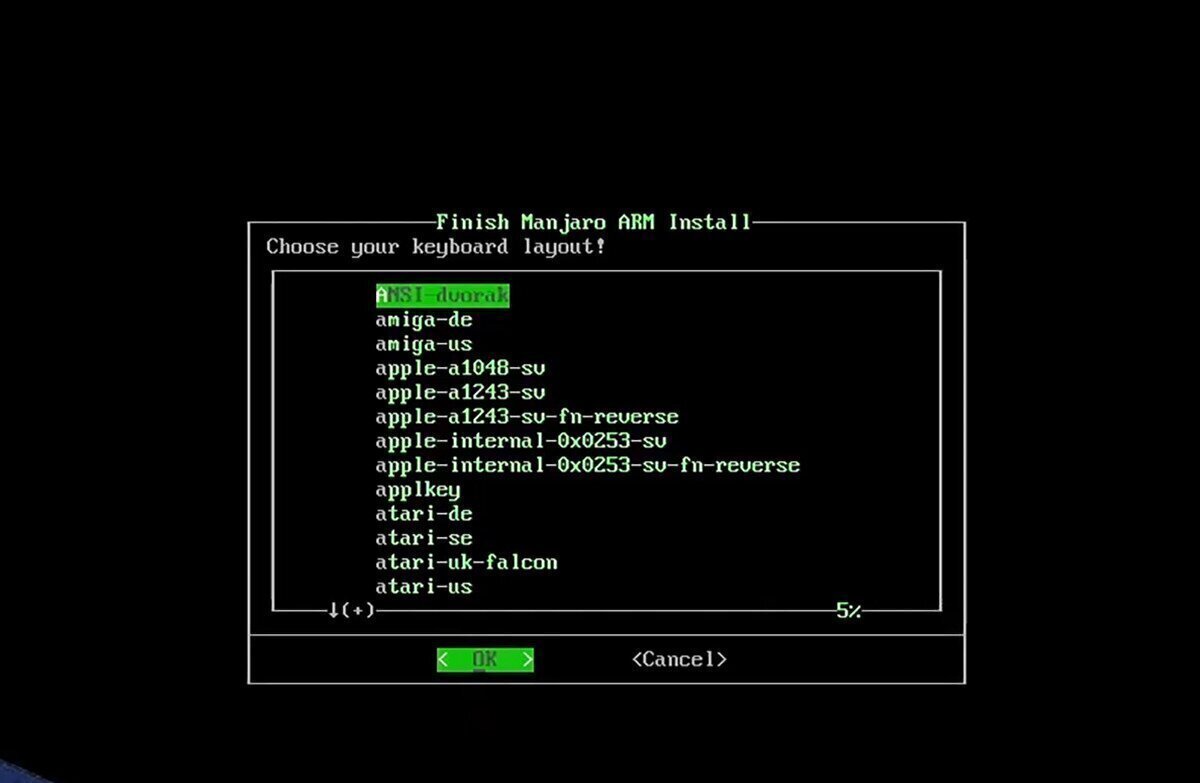Select the atari-de keyboard layout
1200x783 pixels.
[424, 514]
